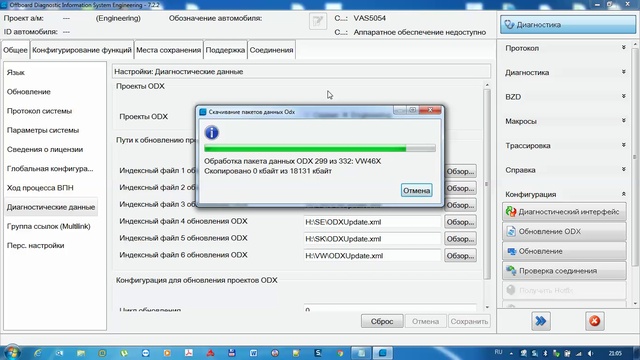
Task: Select Язык in the settings list
Action: click(16, 72)
